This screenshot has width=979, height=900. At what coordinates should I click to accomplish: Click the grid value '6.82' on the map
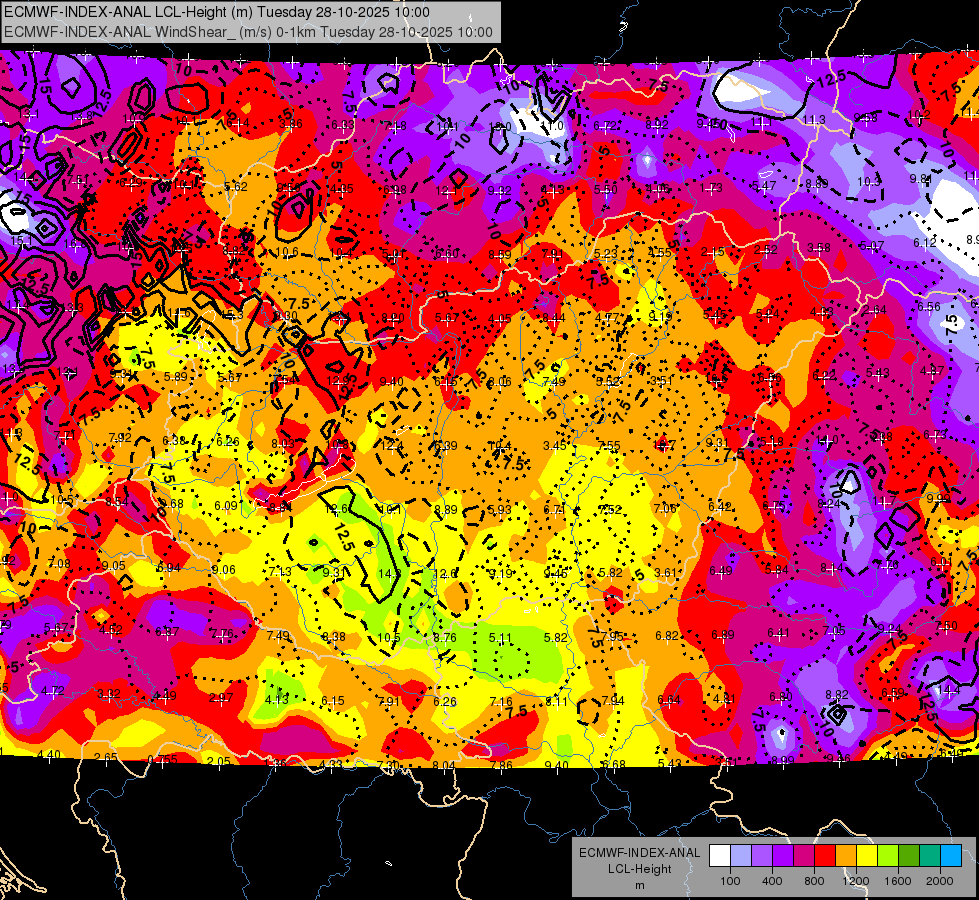(x=667, y=636)
